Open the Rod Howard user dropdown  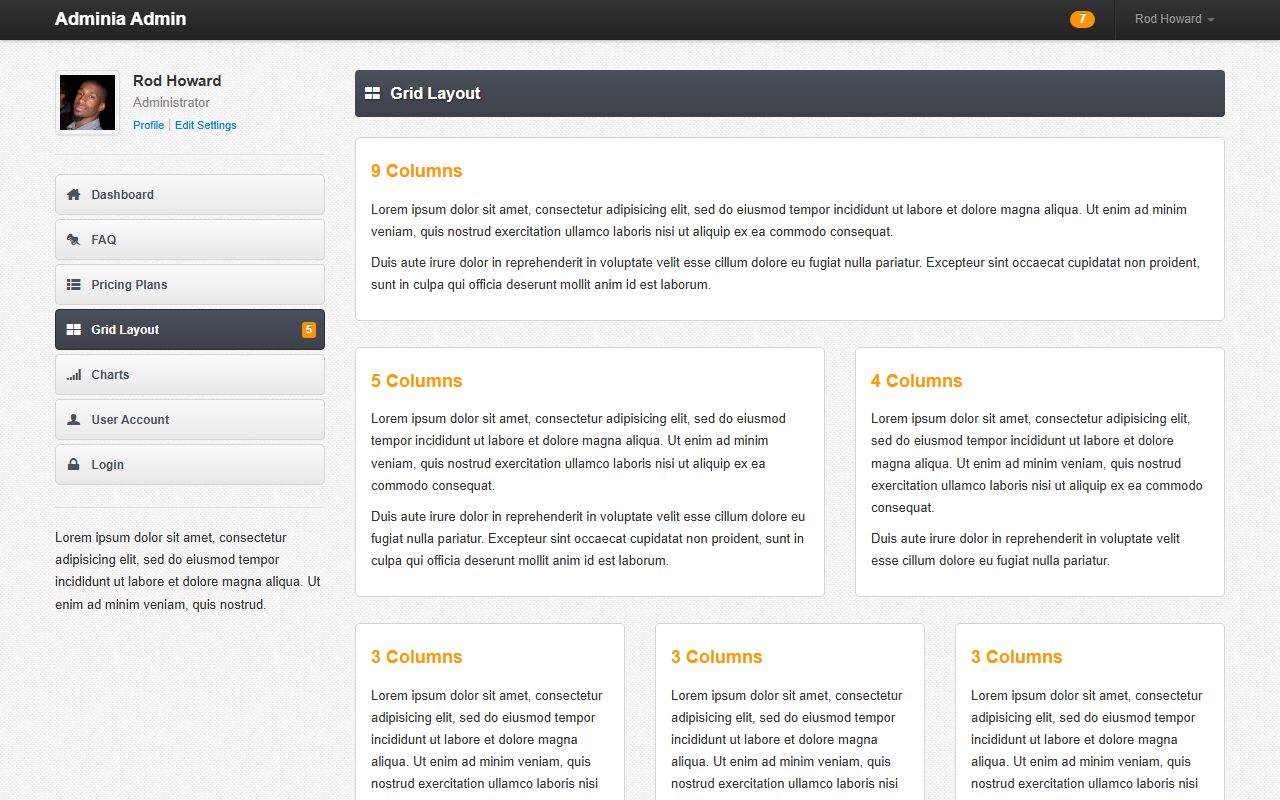point(1174,19)
